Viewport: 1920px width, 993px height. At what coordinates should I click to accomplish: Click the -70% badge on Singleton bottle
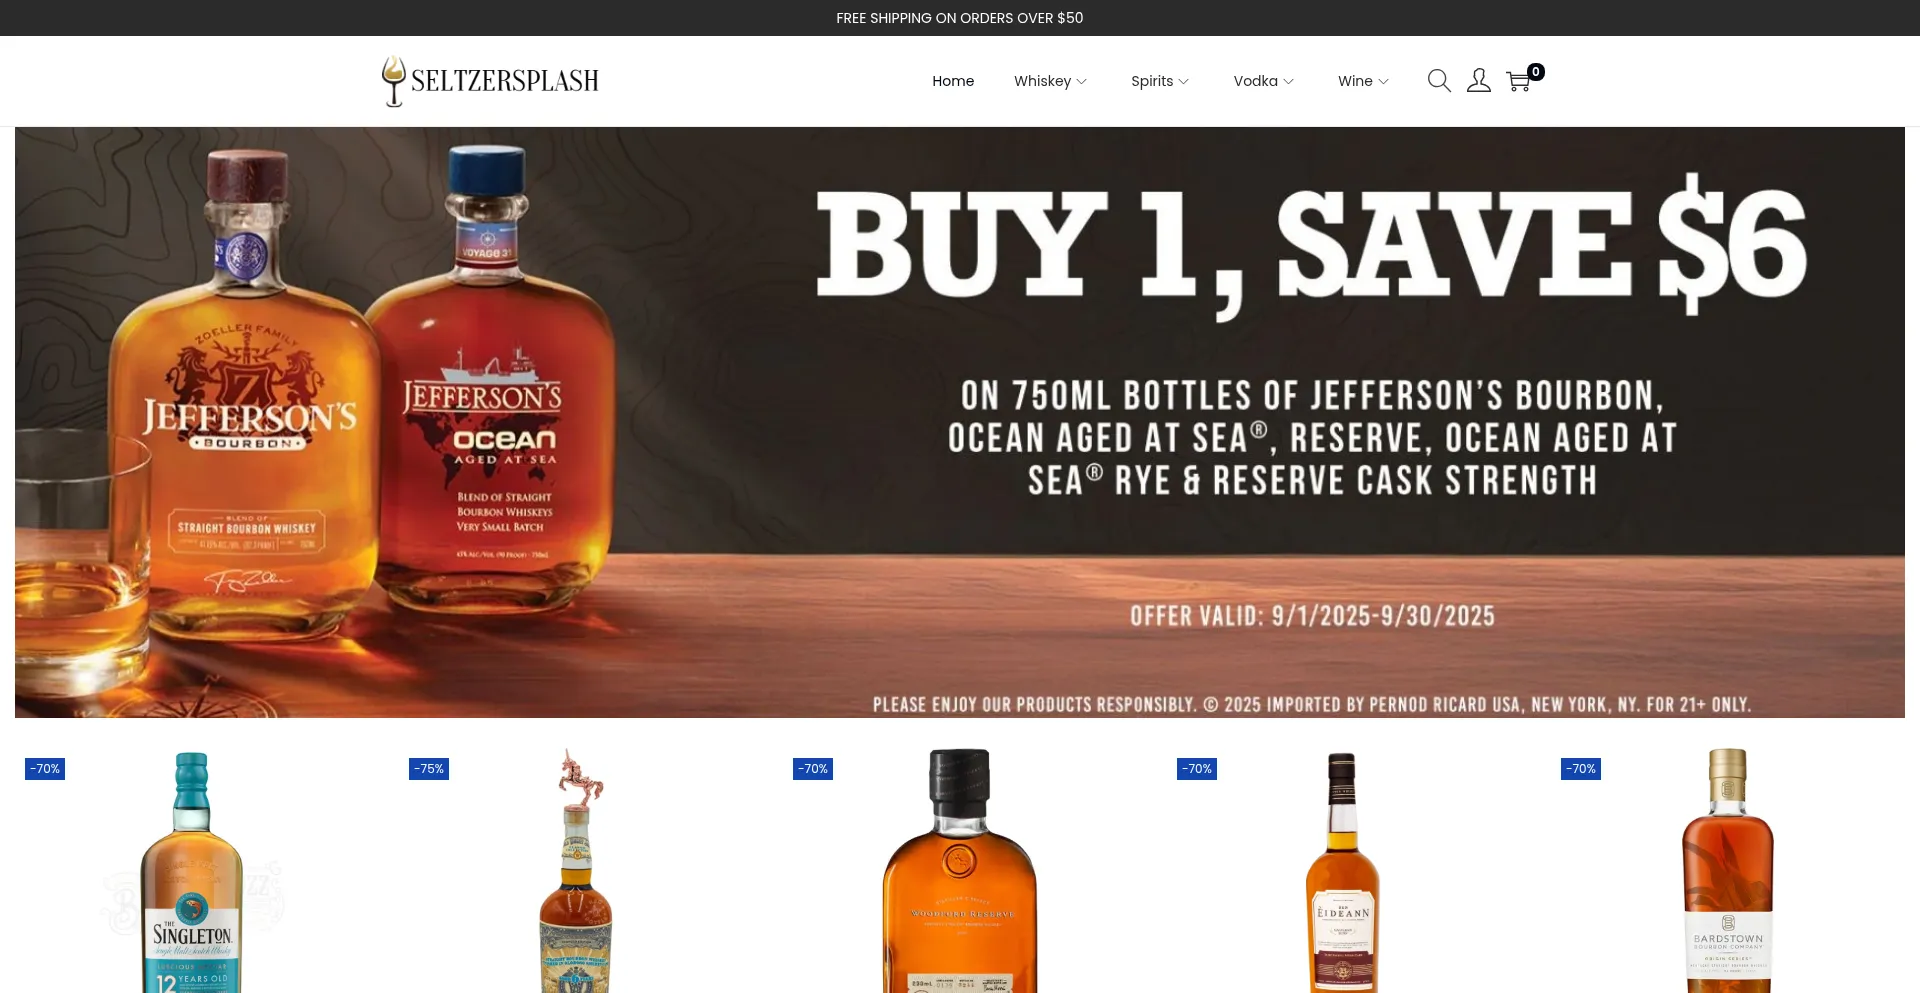(x=45, y=769)
